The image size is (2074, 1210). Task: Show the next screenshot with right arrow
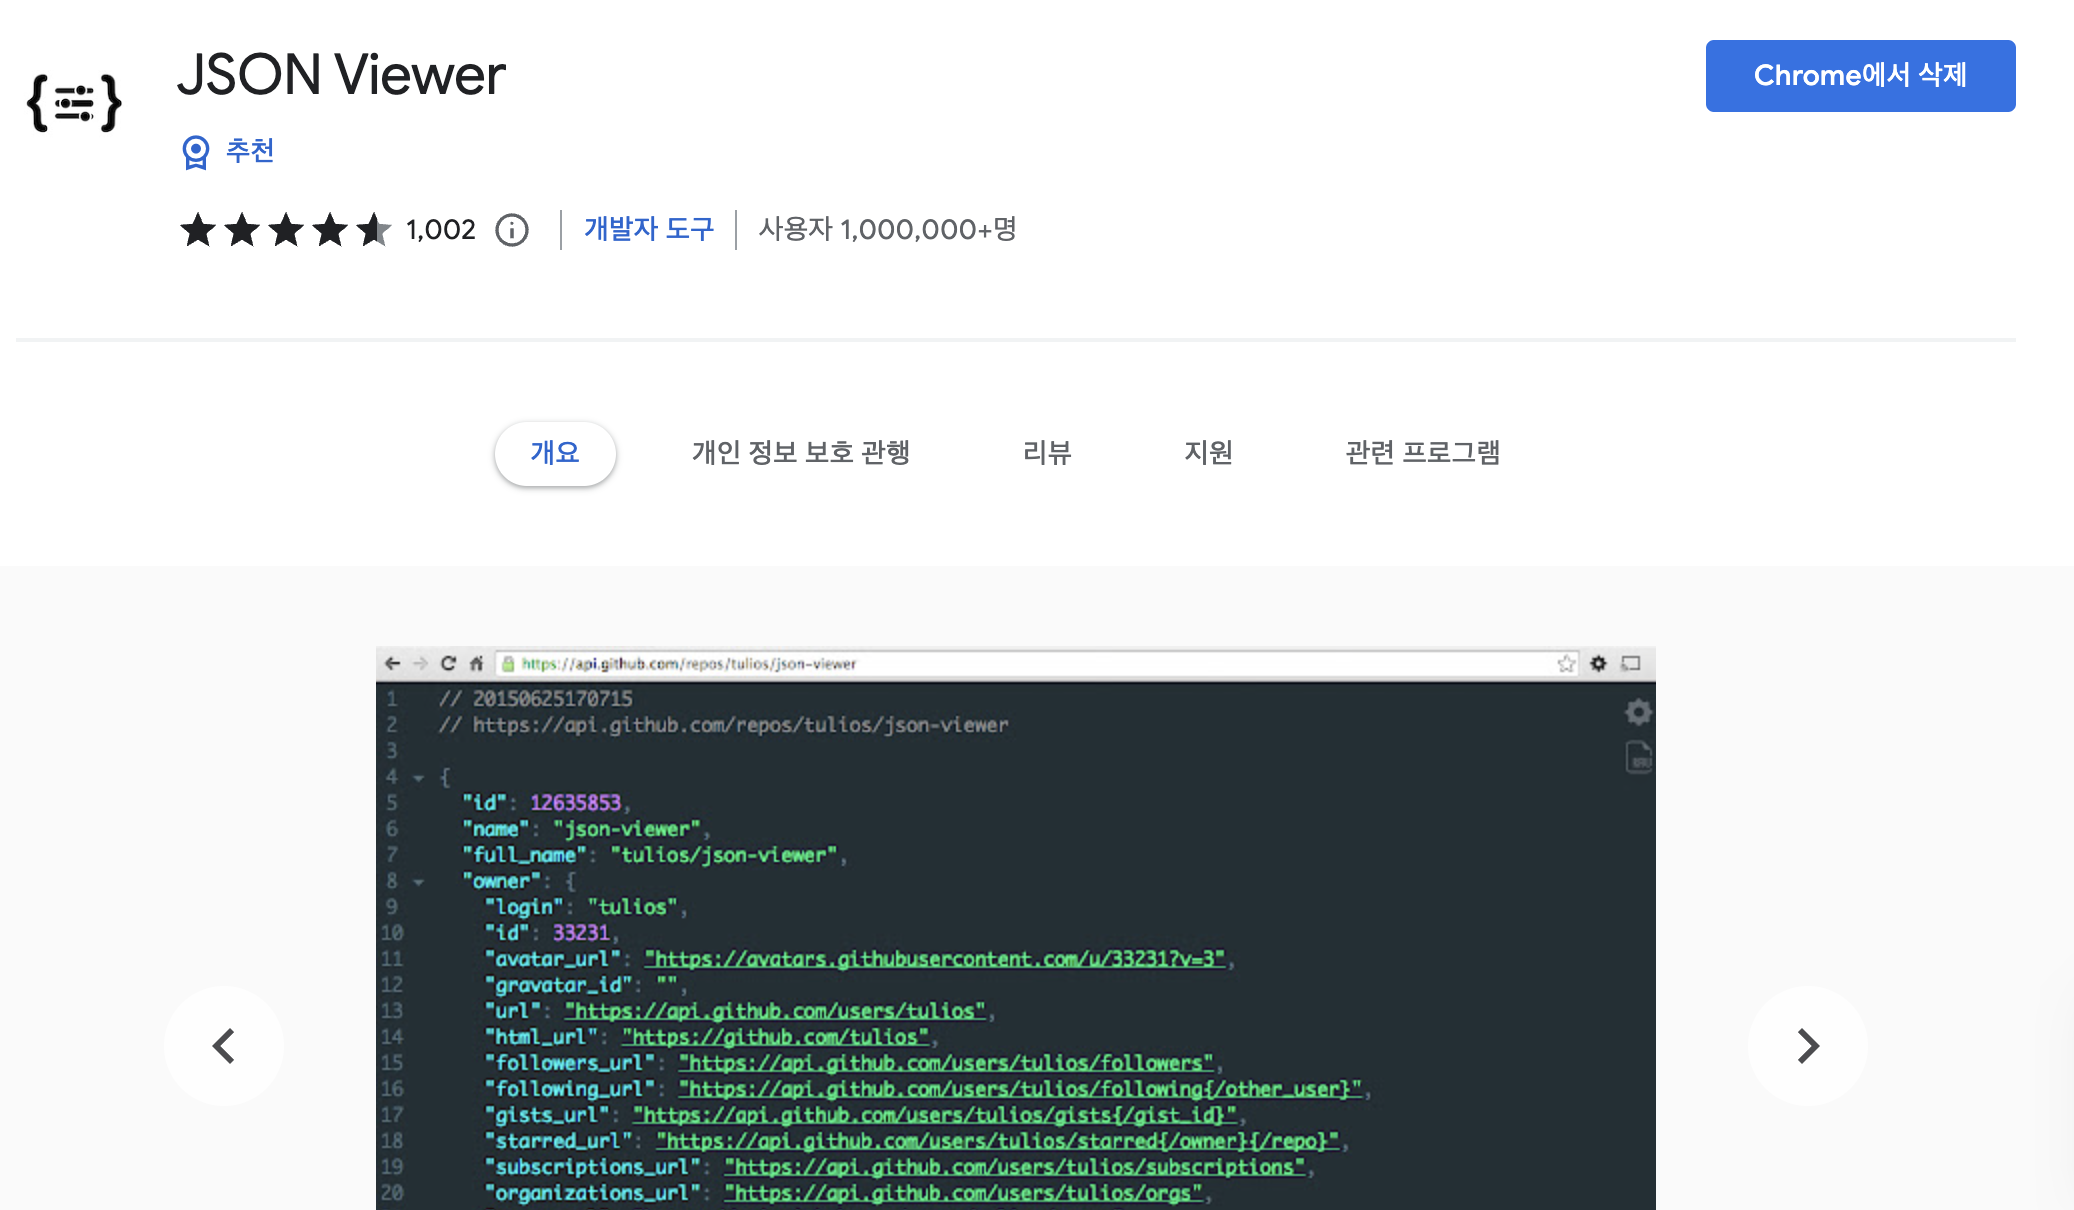click(x=1808, y=1046)
